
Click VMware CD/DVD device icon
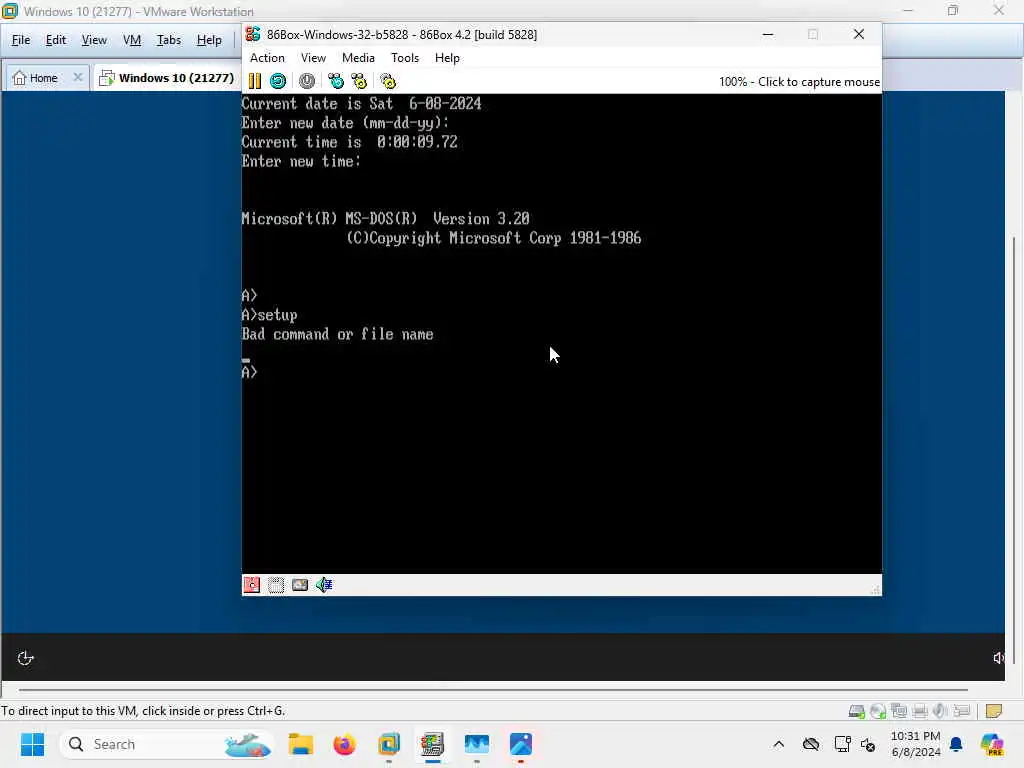coord(878,711)
